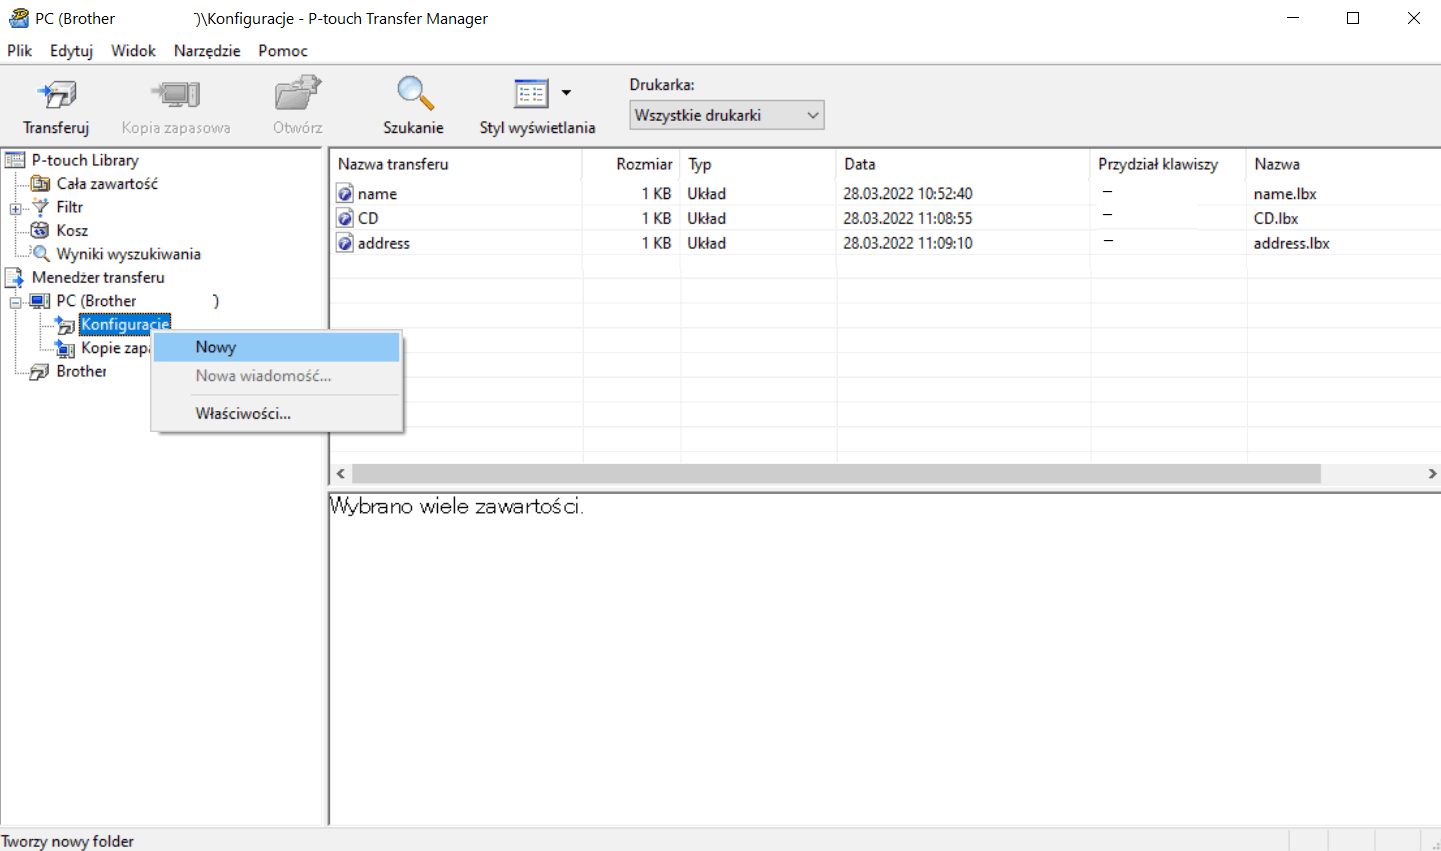Open Styl wyświetlania dropdown arrow
Screen dimensions: 1441x851
tap(566, 93)
